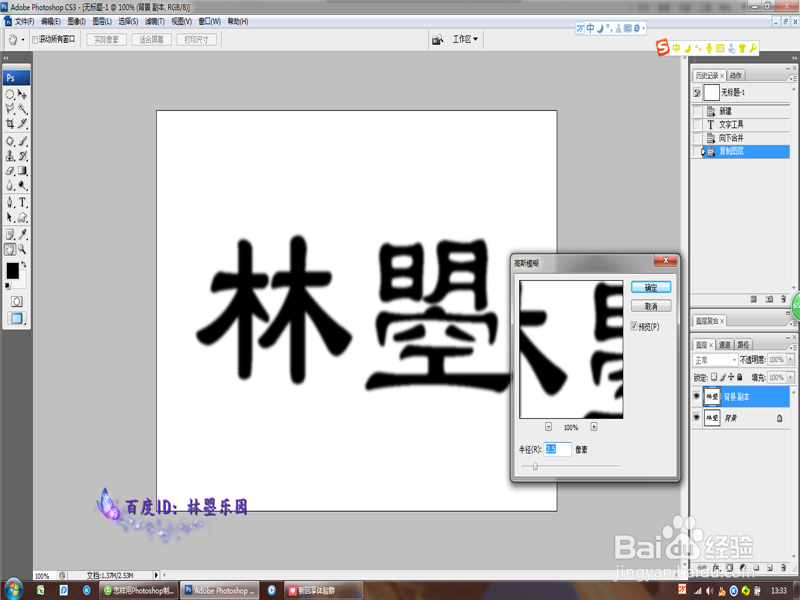Click the lock transparency icon in Layers panel

tap(714, 377)
